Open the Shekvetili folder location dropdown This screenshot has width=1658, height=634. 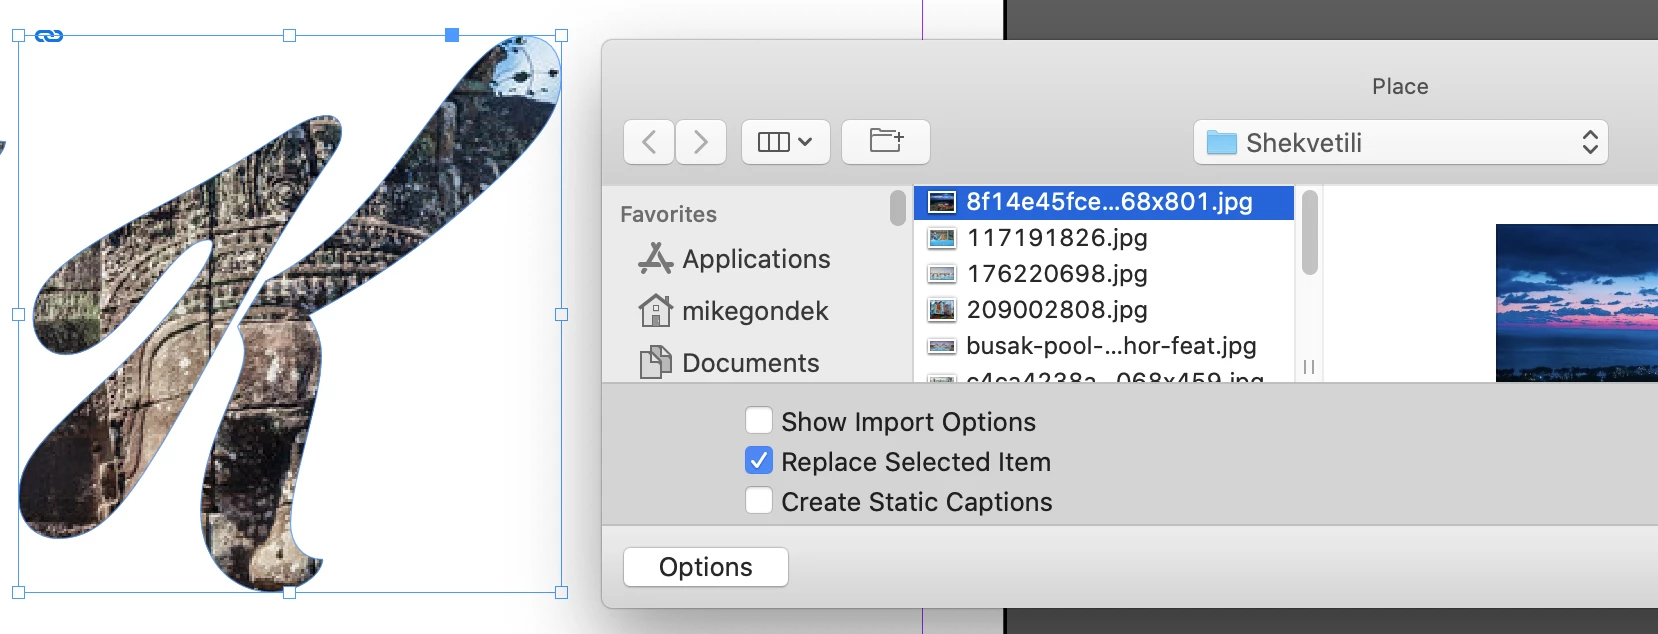1400,142
